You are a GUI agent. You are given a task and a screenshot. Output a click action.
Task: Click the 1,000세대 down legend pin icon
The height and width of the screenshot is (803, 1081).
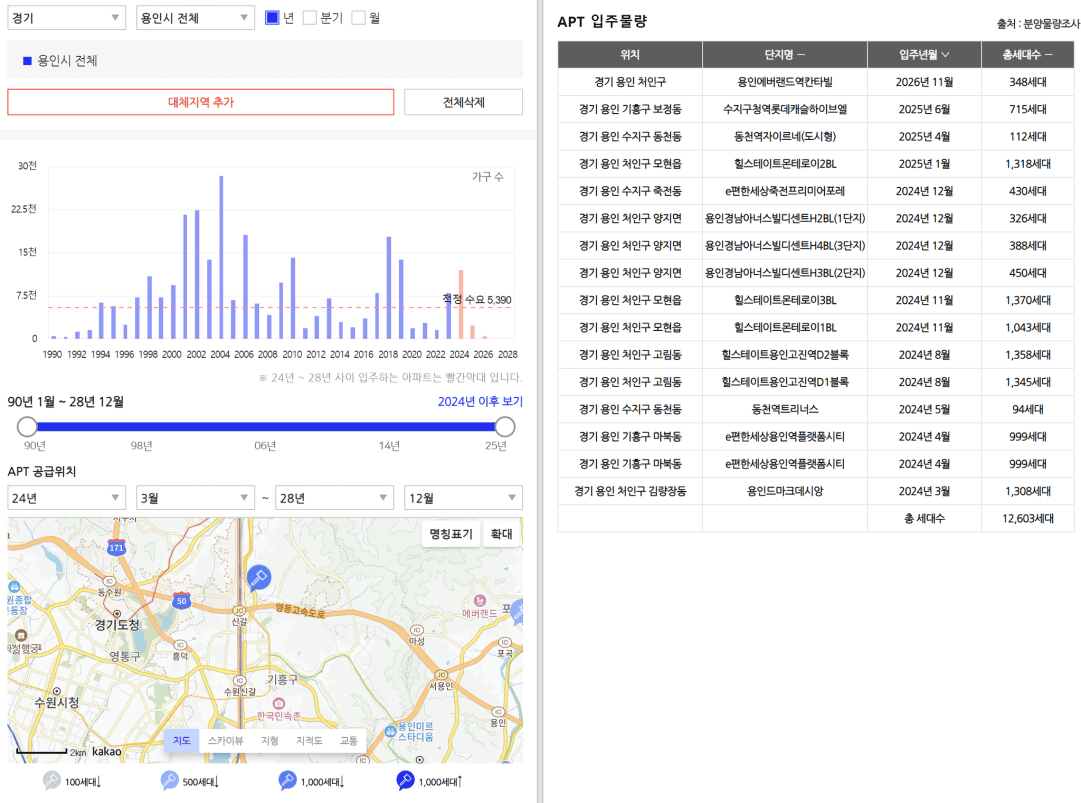point(287,780)
